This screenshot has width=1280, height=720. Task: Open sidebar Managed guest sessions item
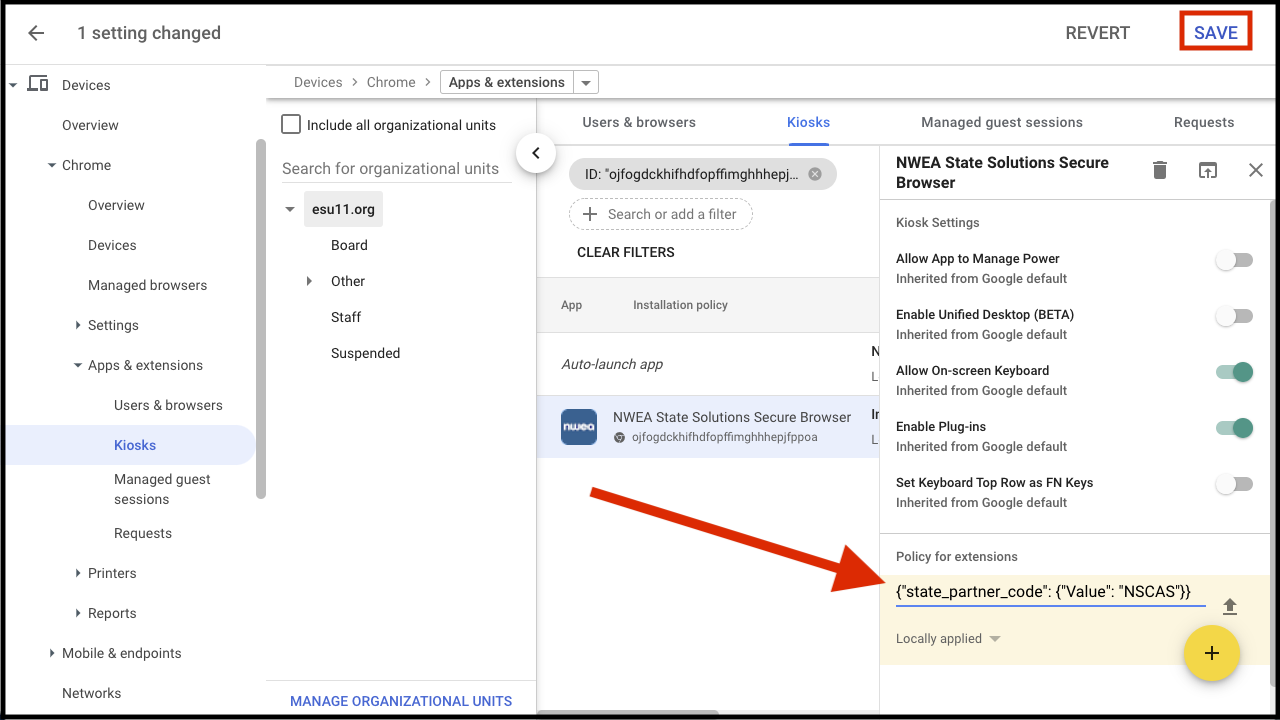coord(162,489)
